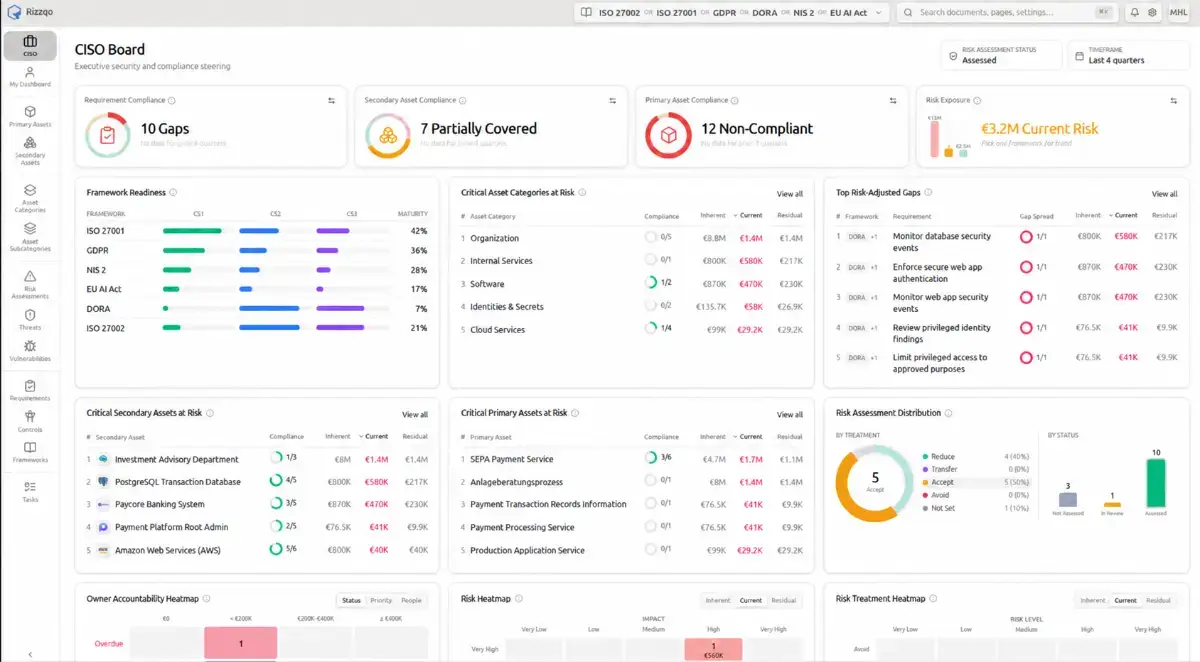The image size is (1200, 662).
Task: Open Threats in sidebar
Action: [x=30, y=320]
